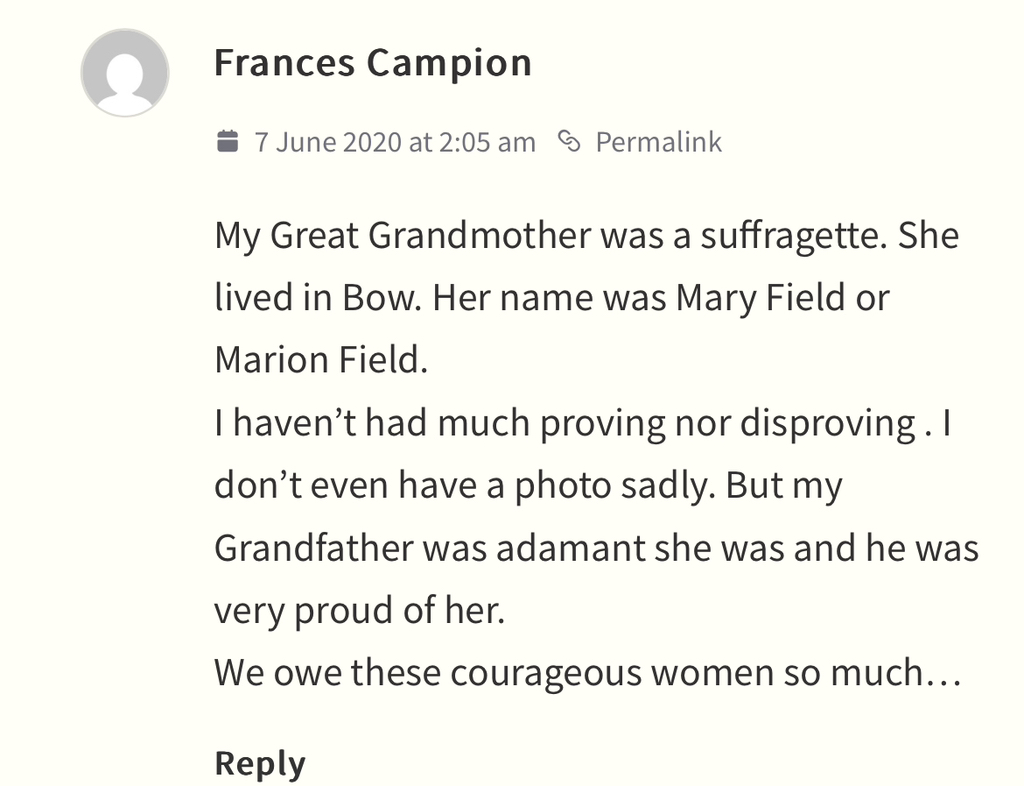Reply to Frances Campion's comment
Screen dimensions: 1024x786
[x=260, y=763]
